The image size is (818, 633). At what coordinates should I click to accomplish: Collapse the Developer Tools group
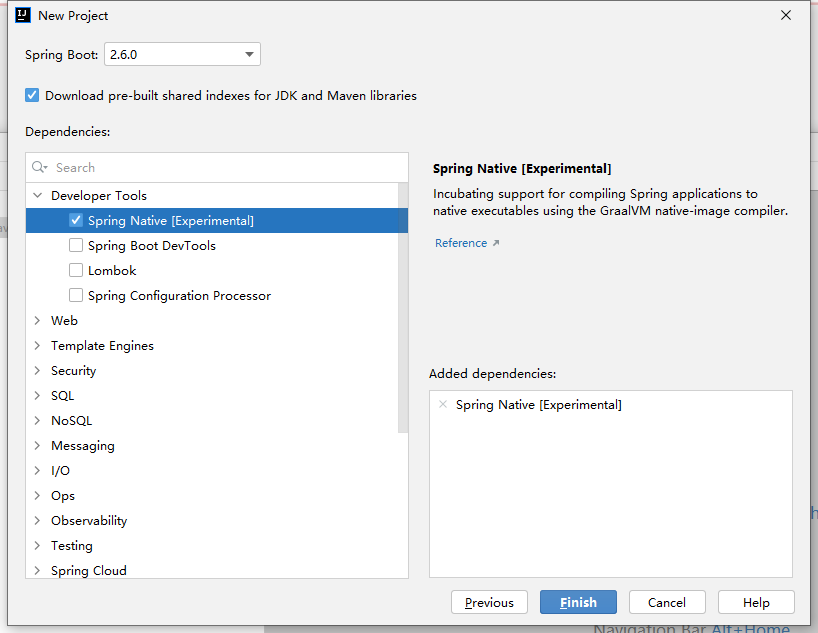pos(37,195)
